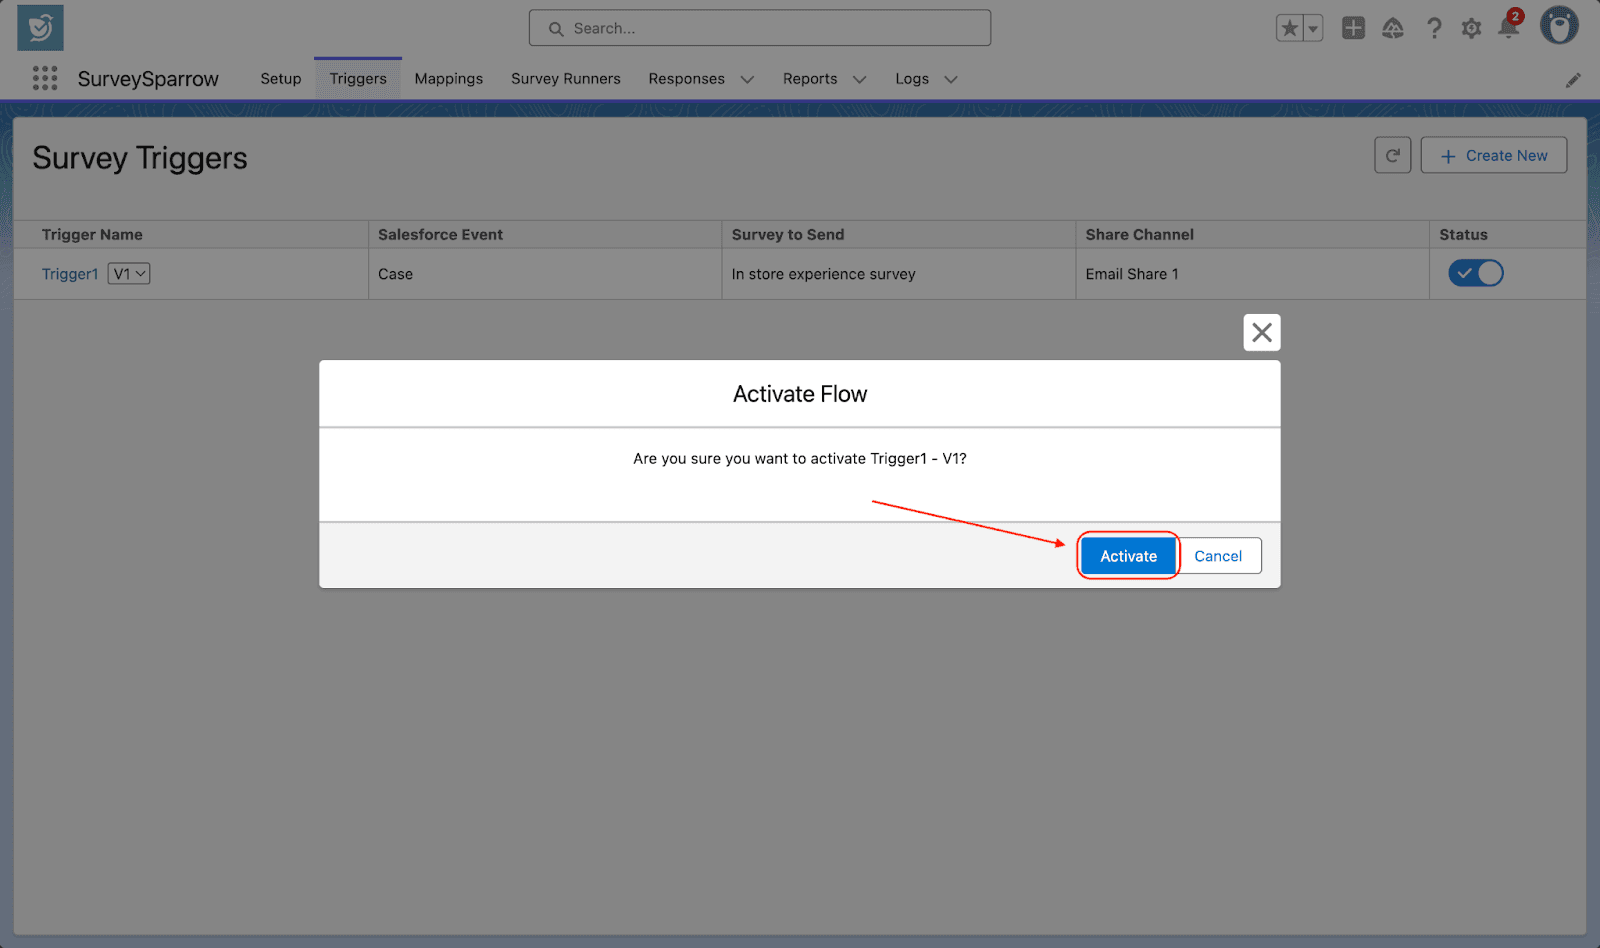1600x948 pixels.
Task: Open the V1 version dropdown
Action: coord(129,273)
